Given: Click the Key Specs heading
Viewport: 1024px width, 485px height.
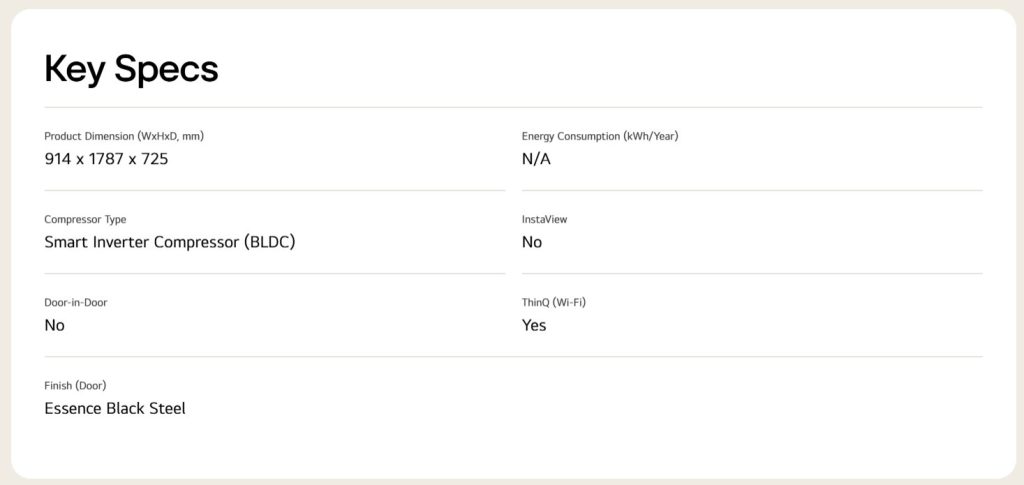Looking at the screenshot, I should (131, 69).
